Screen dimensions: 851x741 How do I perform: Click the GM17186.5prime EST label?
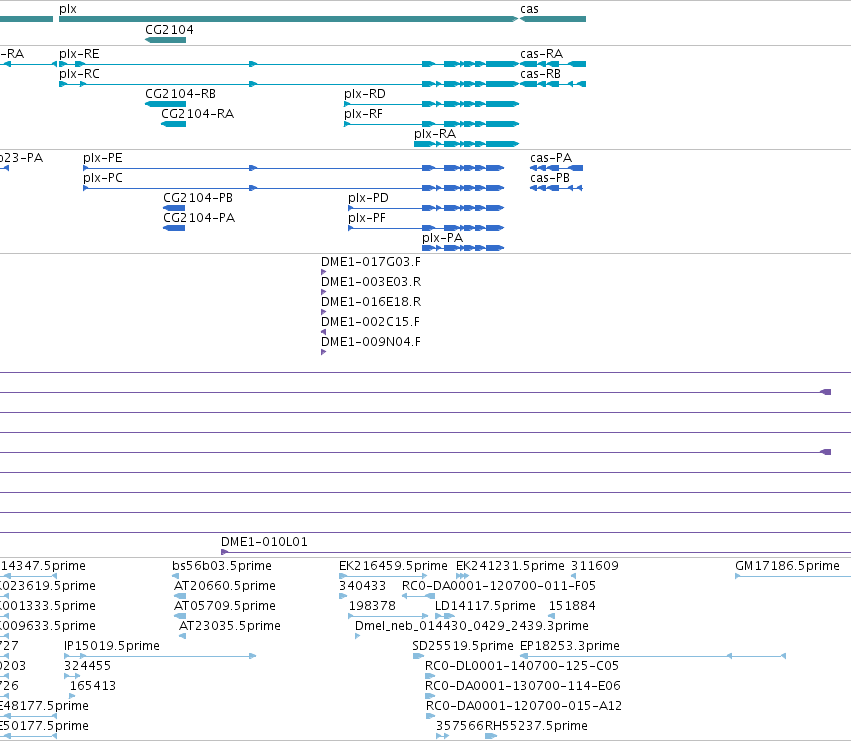787,566
